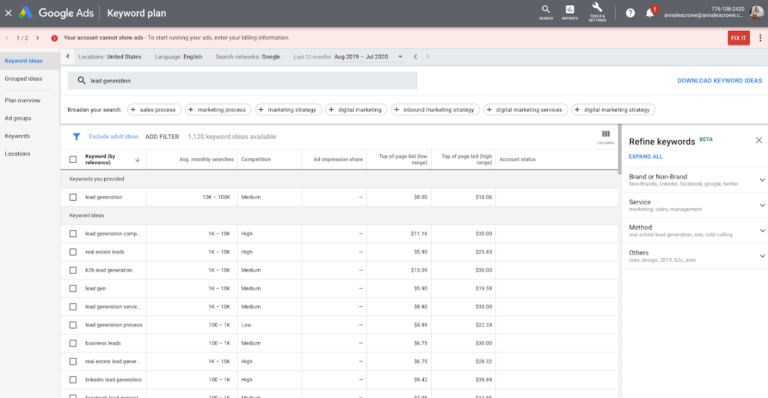Sort by Competition column header
This screenshot has width=768, height=398.
(256, 160)
